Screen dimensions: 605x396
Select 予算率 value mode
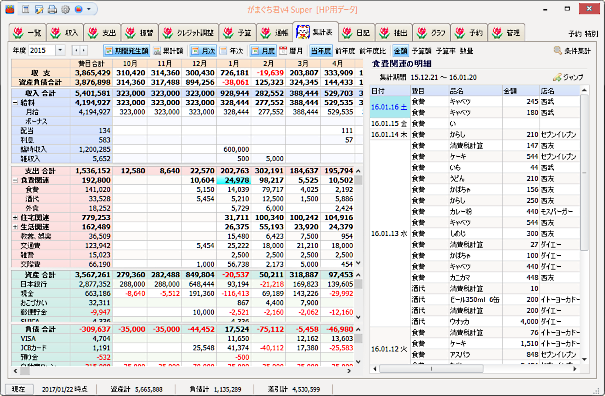point(445,51)
